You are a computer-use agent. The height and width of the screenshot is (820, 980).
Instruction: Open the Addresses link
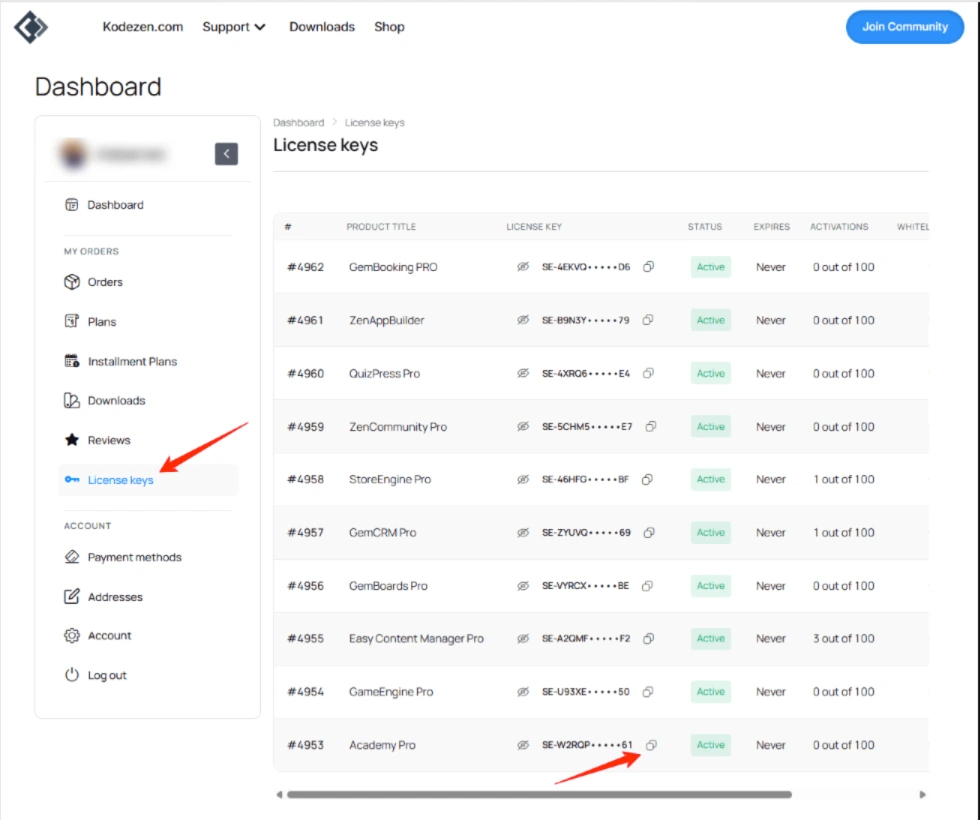(148, 596)
